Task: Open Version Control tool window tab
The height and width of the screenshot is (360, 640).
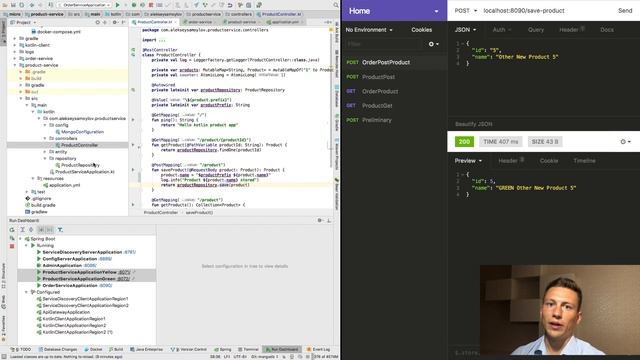Action: (x=189, y=349)
